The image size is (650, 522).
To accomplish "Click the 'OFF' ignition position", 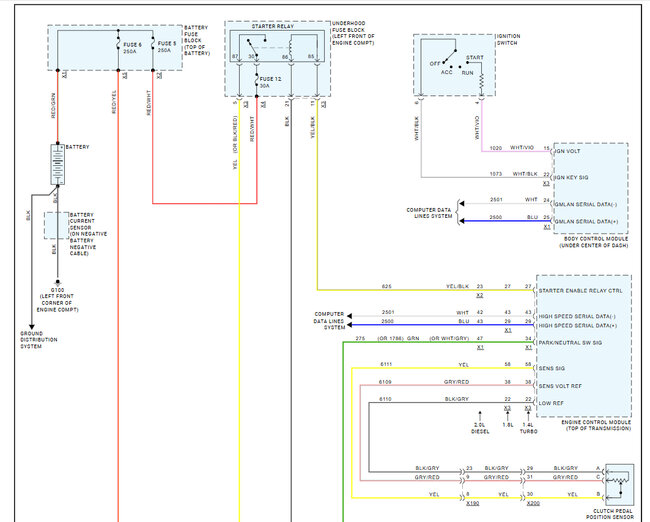I will point(434,64).
